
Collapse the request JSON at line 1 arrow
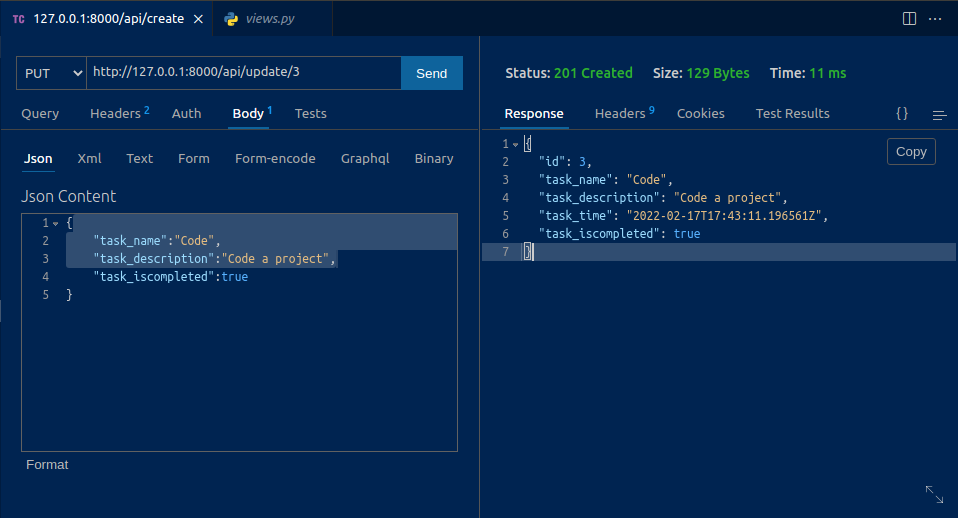click(55, 223)
